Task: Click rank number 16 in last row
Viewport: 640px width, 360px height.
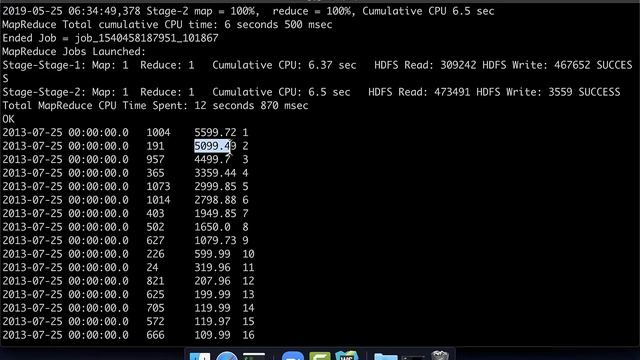Action: [x=249, y=335]
